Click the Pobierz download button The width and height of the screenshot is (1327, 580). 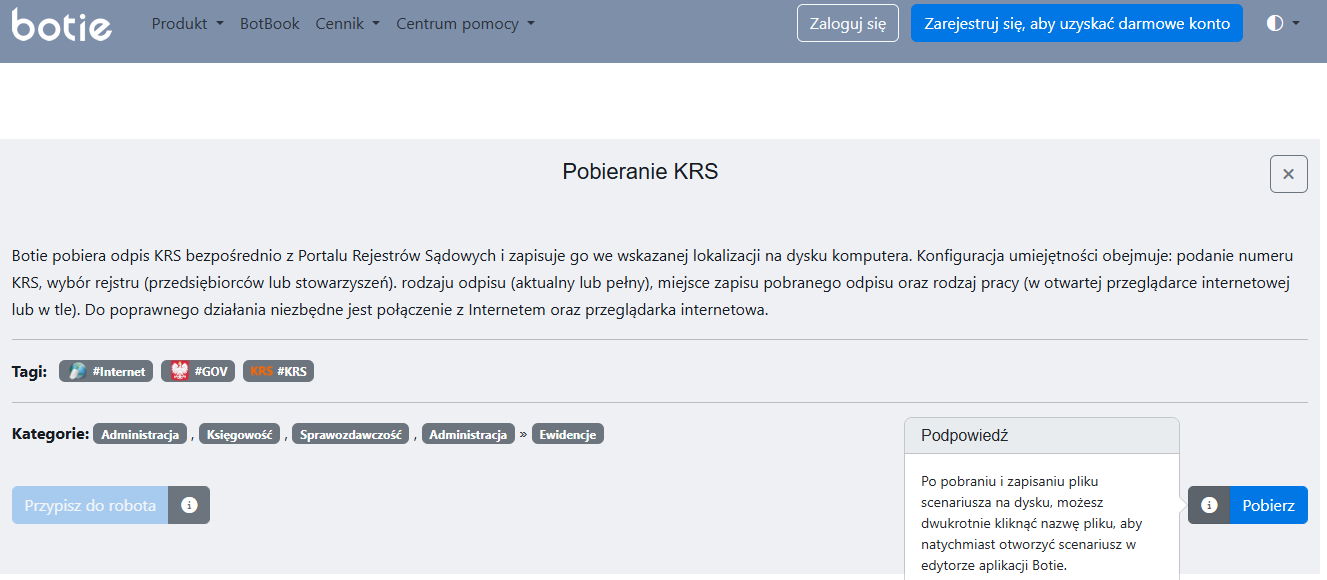1269,505
